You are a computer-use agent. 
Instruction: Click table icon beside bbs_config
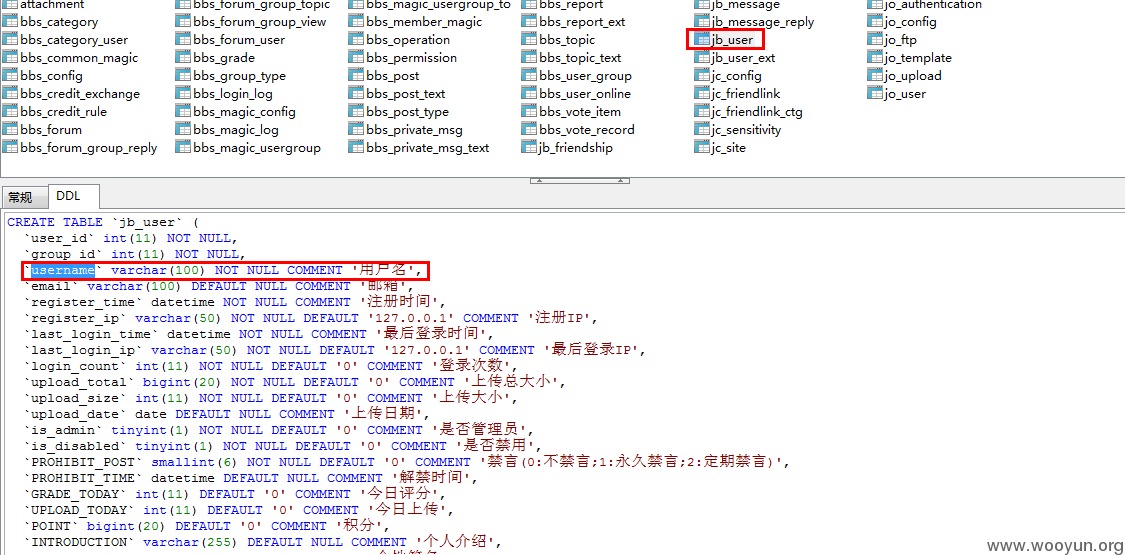pos(10,76)
